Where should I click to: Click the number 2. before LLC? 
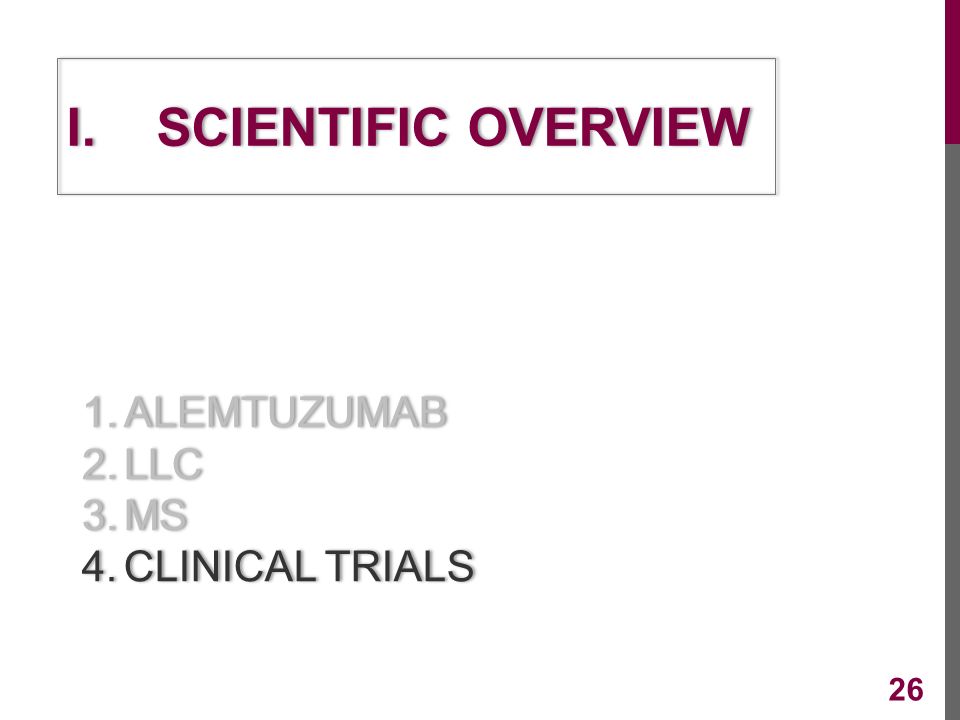point(100,463)
